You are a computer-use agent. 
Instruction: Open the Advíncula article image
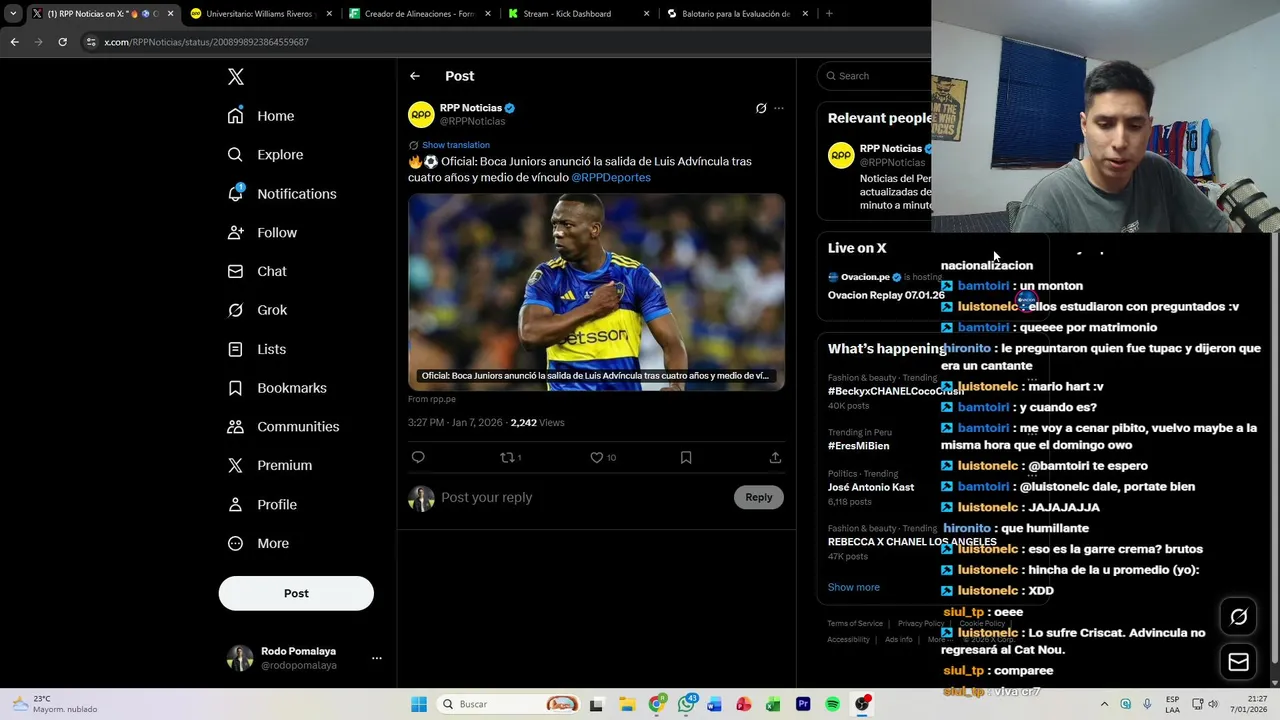coord(596,292)
